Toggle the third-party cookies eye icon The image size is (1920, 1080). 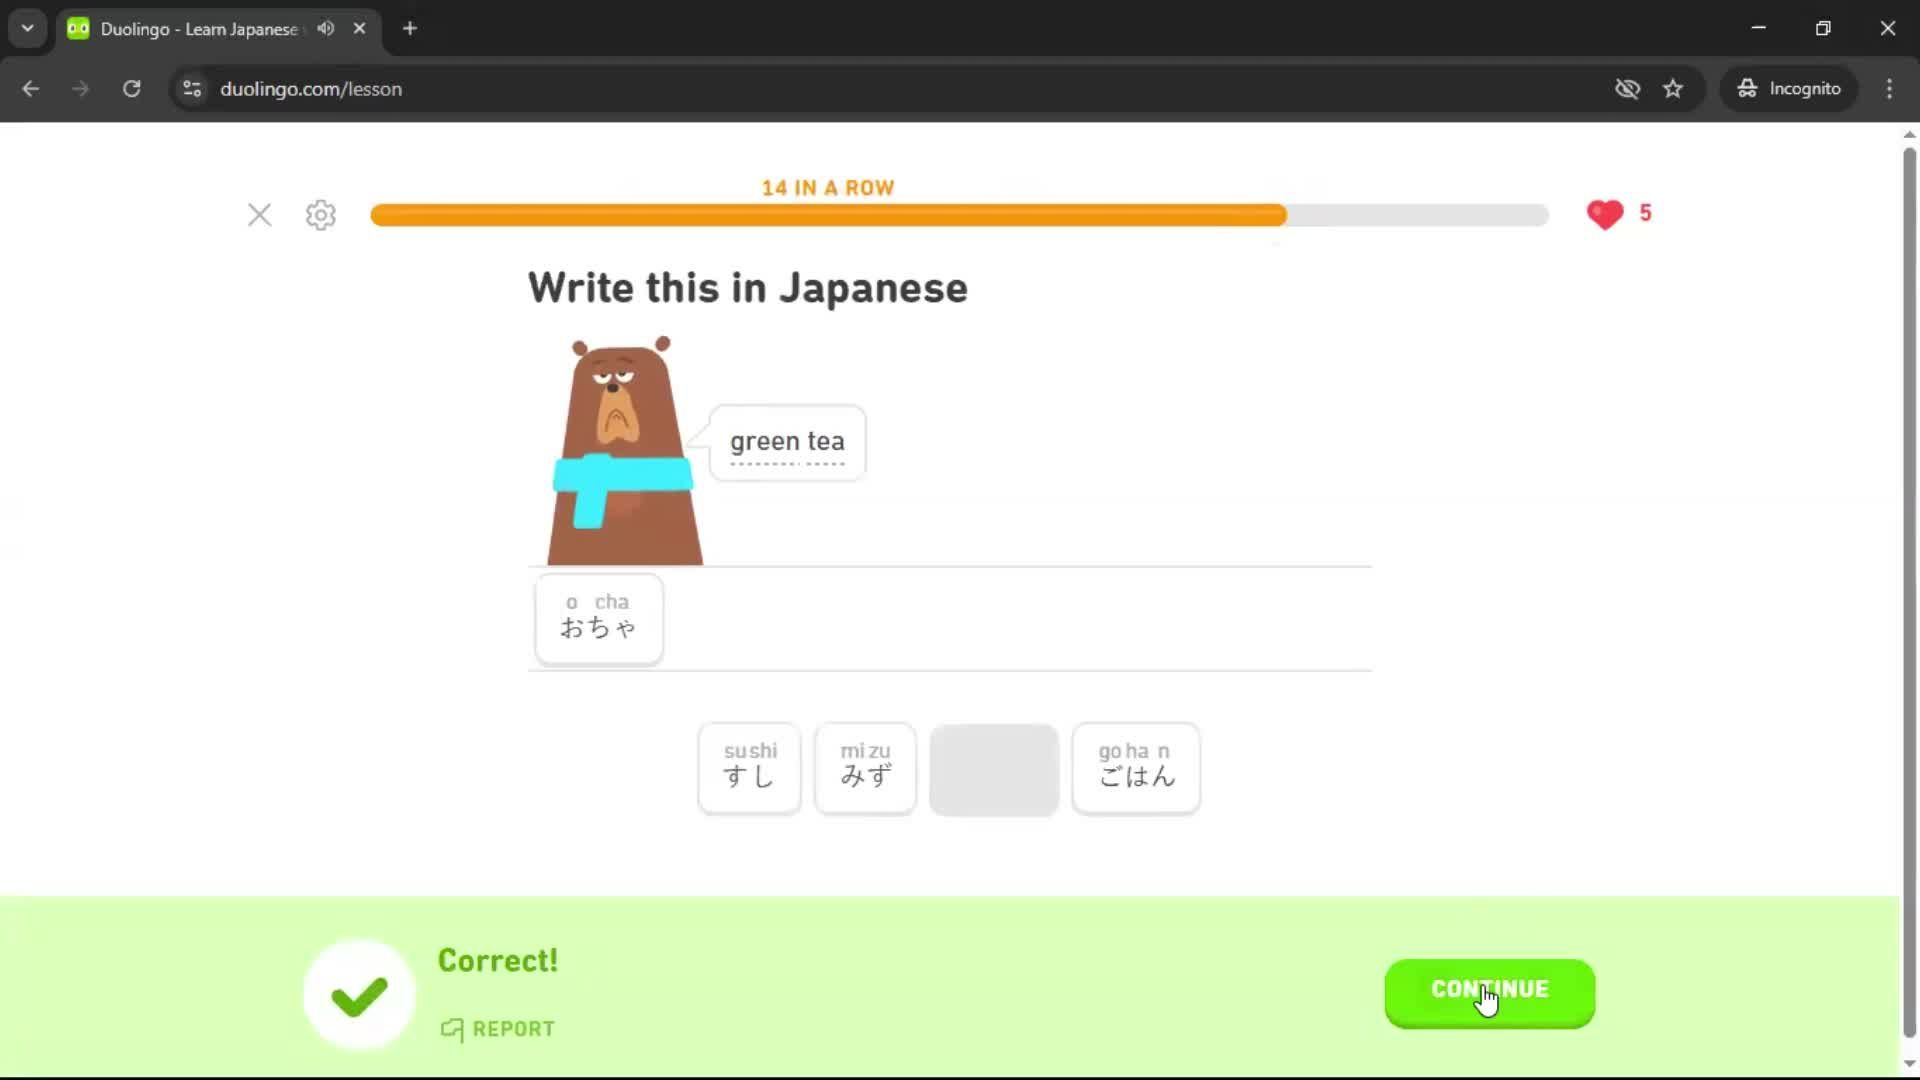pyautogui.click(x=1628, y=89)
